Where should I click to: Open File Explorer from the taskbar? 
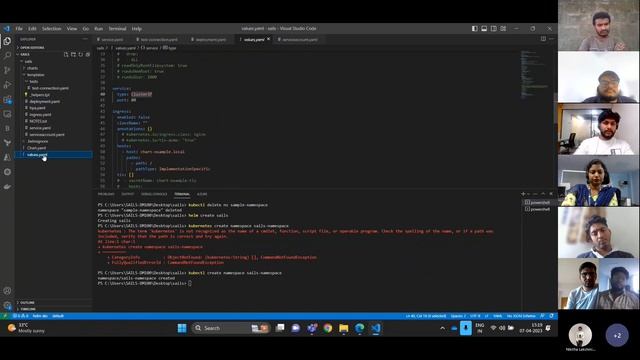click(x=344, y=328)
